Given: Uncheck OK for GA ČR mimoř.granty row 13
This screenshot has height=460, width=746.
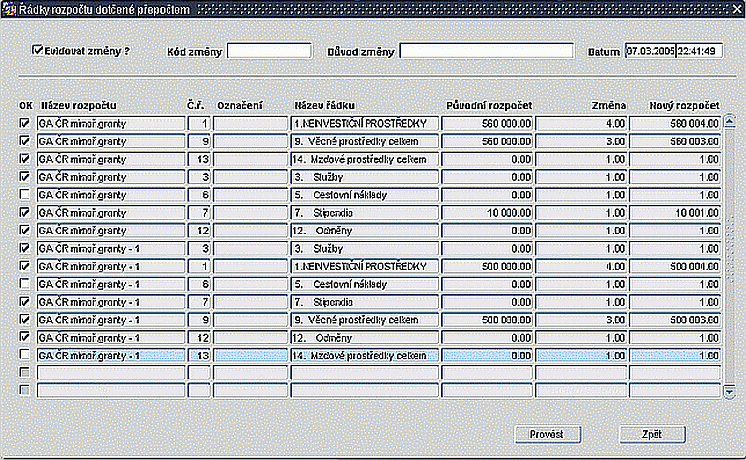Looking at the screenshot, I should pos(24,159).
